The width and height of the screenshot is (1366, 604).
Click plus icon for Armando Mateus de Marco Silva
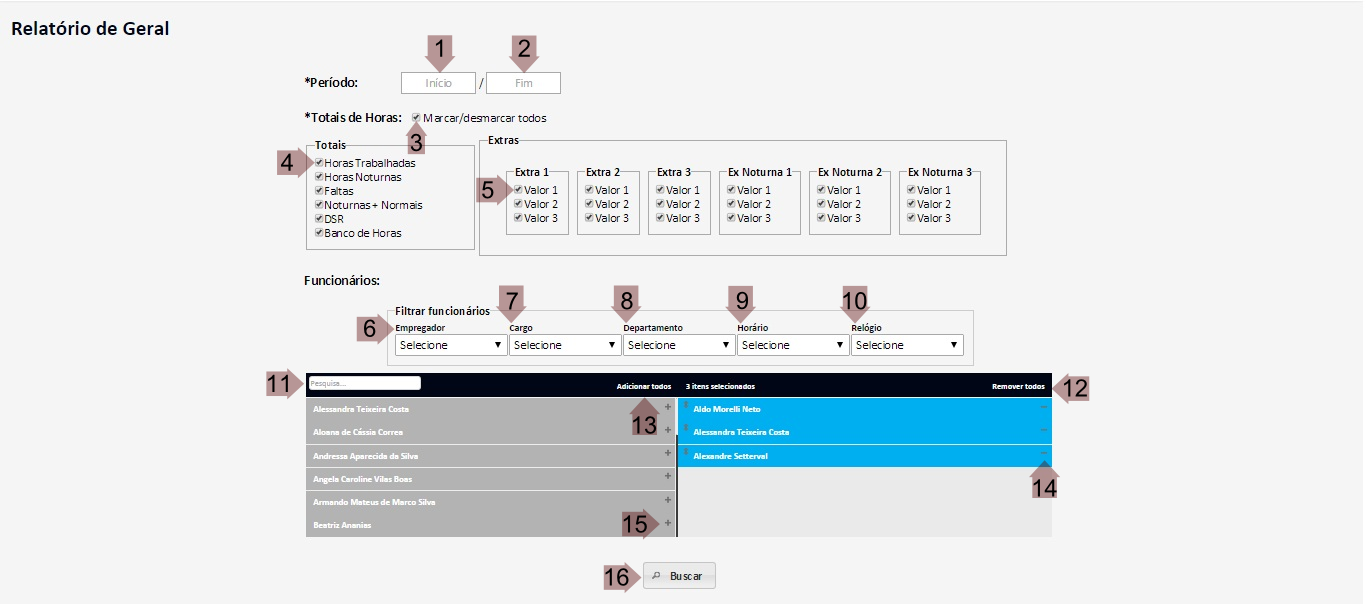pyautogui.click(x=668, y=499)
